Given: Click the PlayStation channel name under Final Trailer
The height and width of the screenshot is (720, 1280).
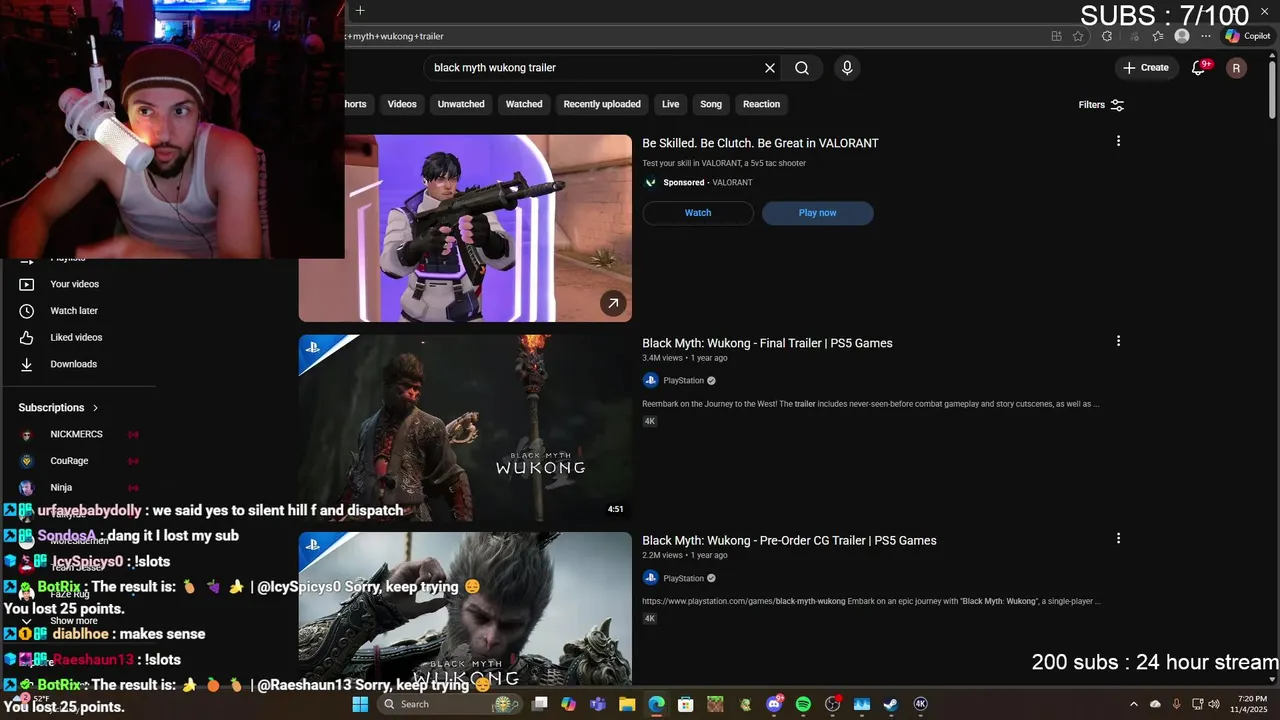Looking at the screenshot, I should pos(684,381).
